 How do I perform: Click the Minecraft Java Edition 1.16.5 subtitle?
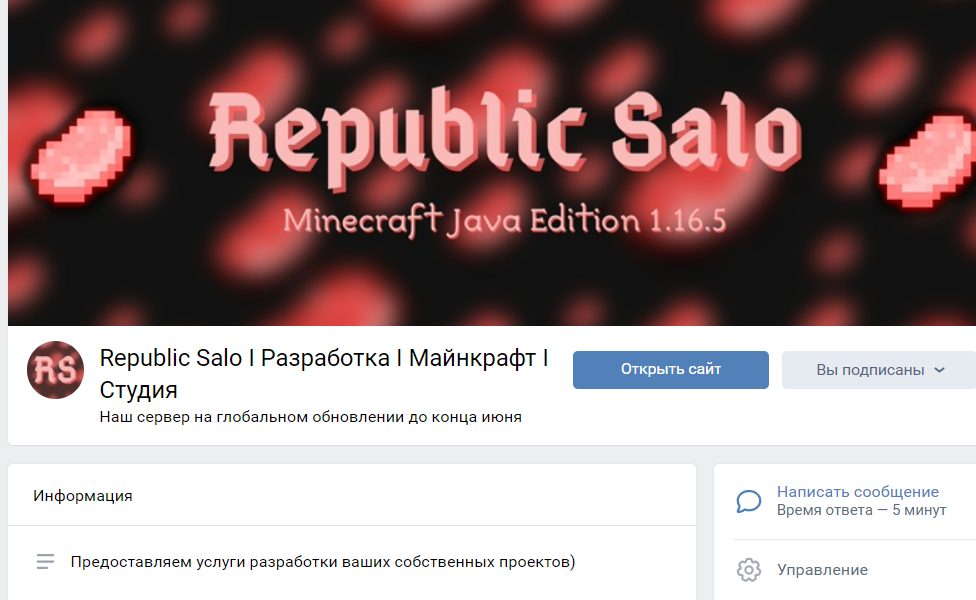pyautogui.click(x=505, y=221)
